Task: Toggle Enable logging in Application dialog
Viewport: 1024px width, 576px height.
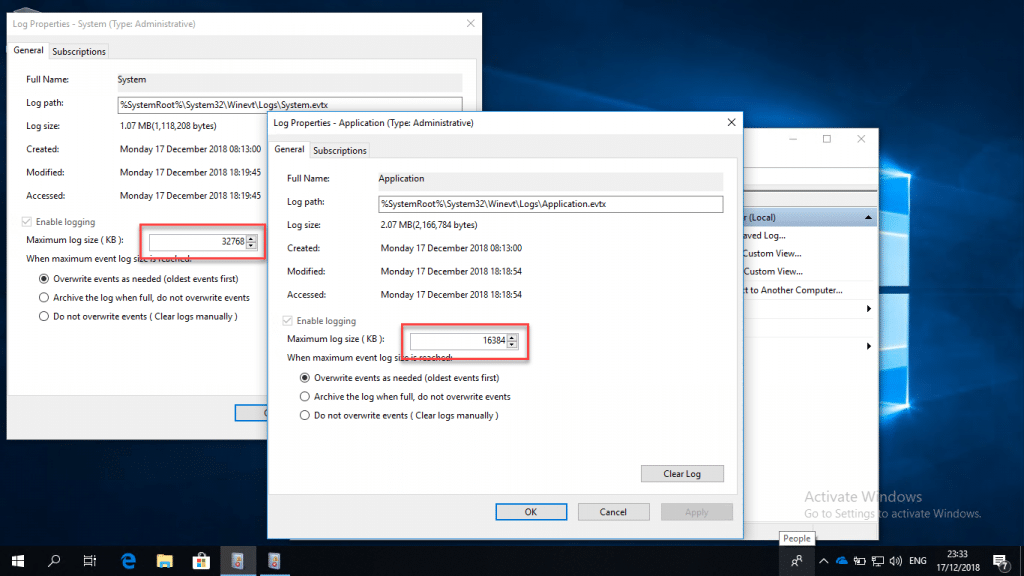Action: [x=287, y=321]
